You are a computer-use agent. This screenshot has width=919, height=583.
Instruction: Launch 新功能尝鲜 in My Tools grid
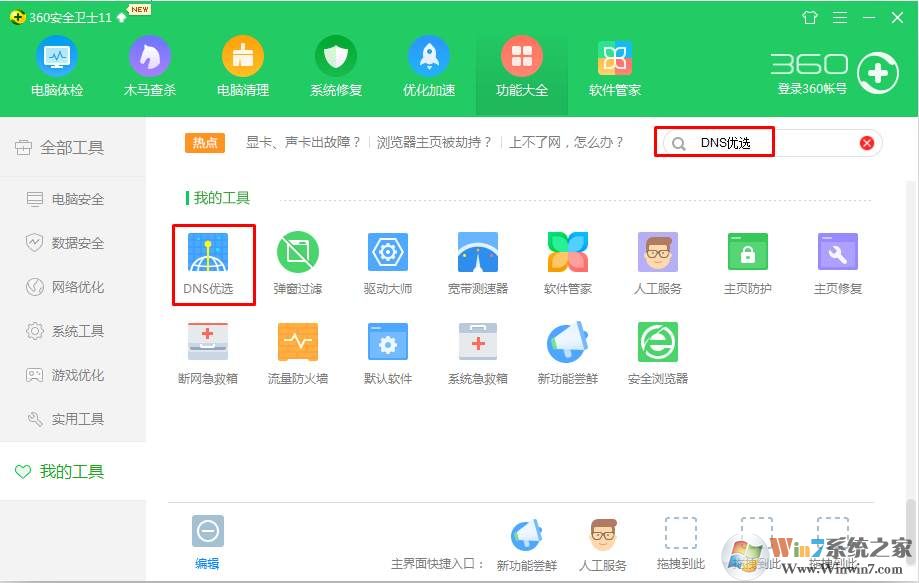(567, 353)
